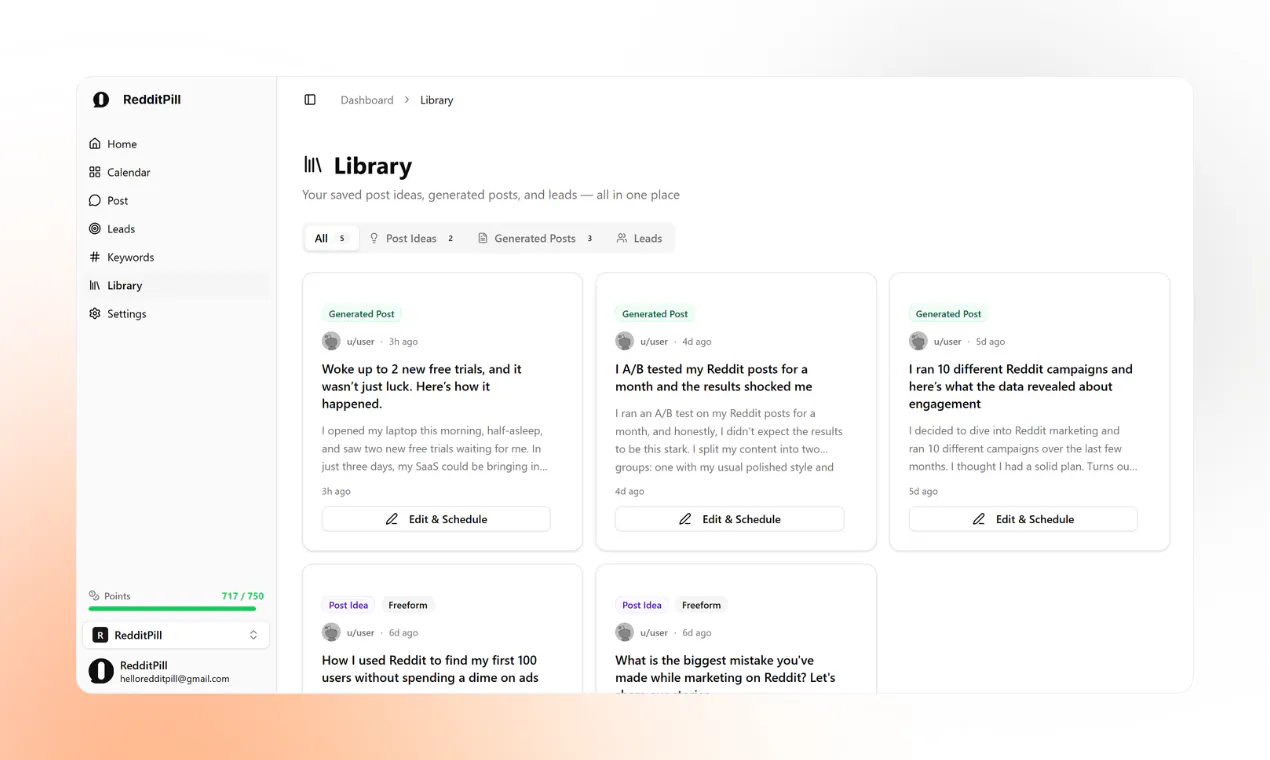The width and height of the screenshot is (1270, 760).
Task: Click the large Library heading icon
Action: click(313, 165)
